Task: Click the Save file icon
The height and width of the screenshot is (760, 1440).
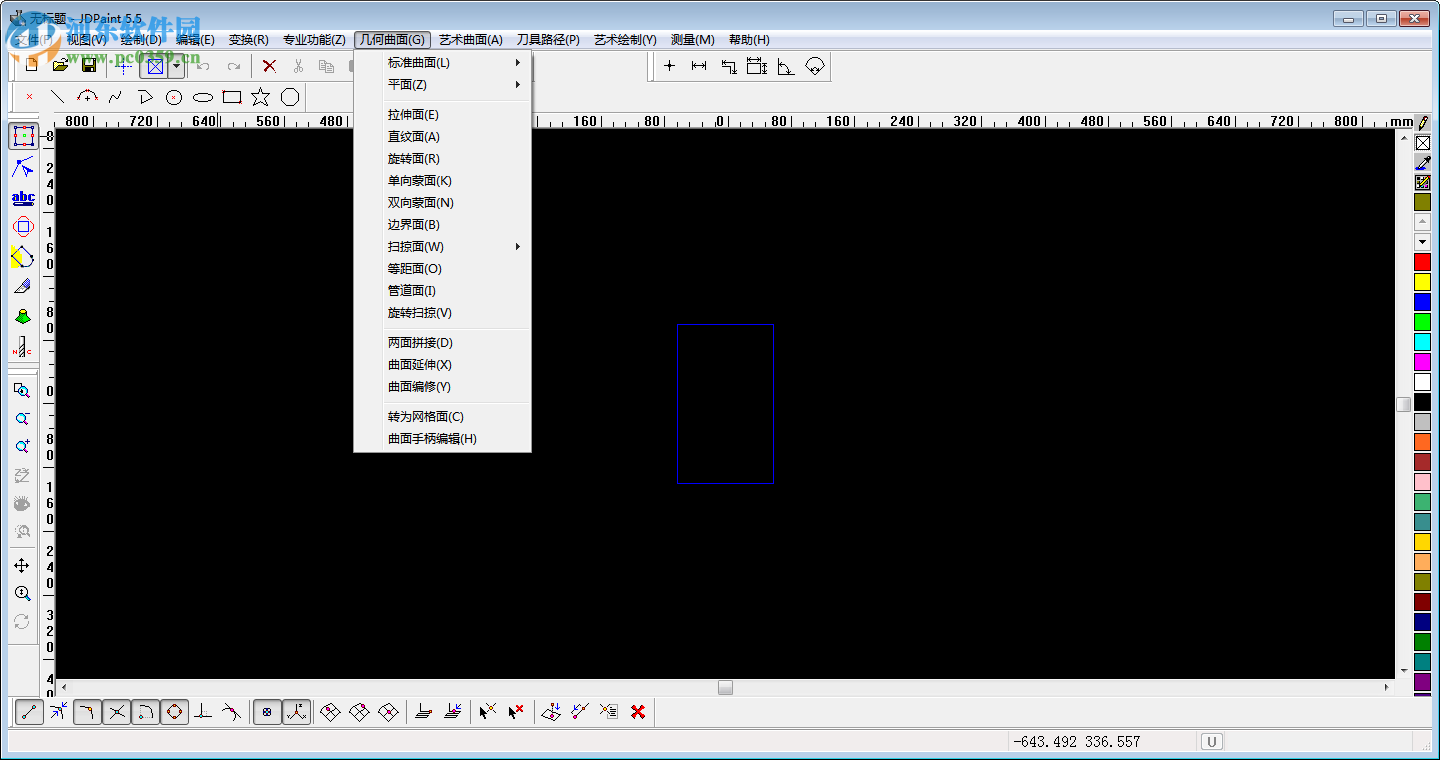Action: pos(90,65)
